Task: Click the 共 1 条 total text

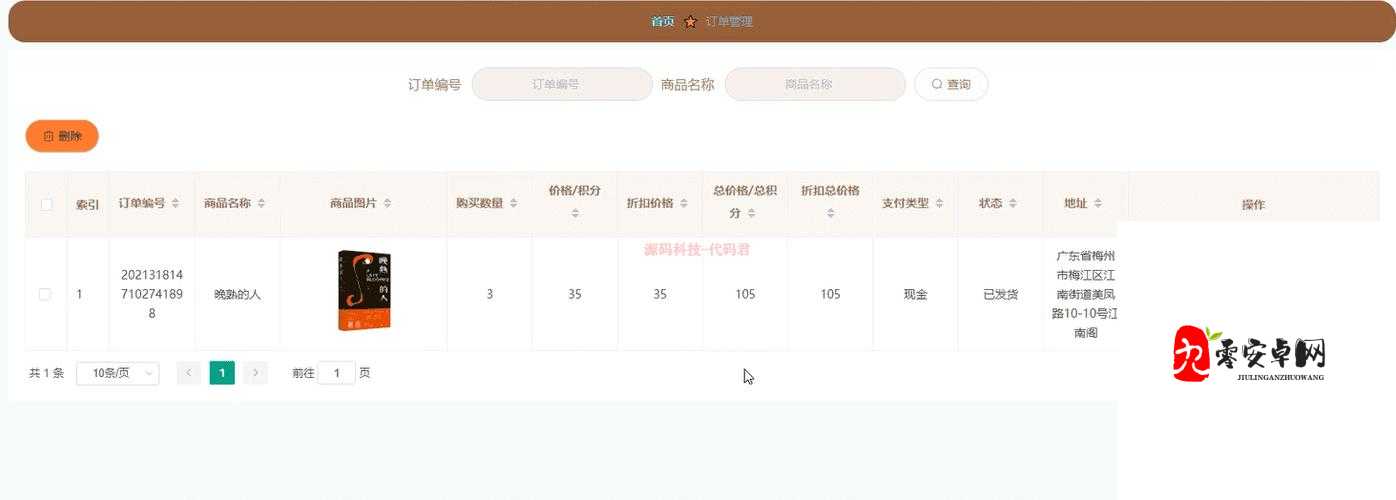Action: [x=47, y=373]
